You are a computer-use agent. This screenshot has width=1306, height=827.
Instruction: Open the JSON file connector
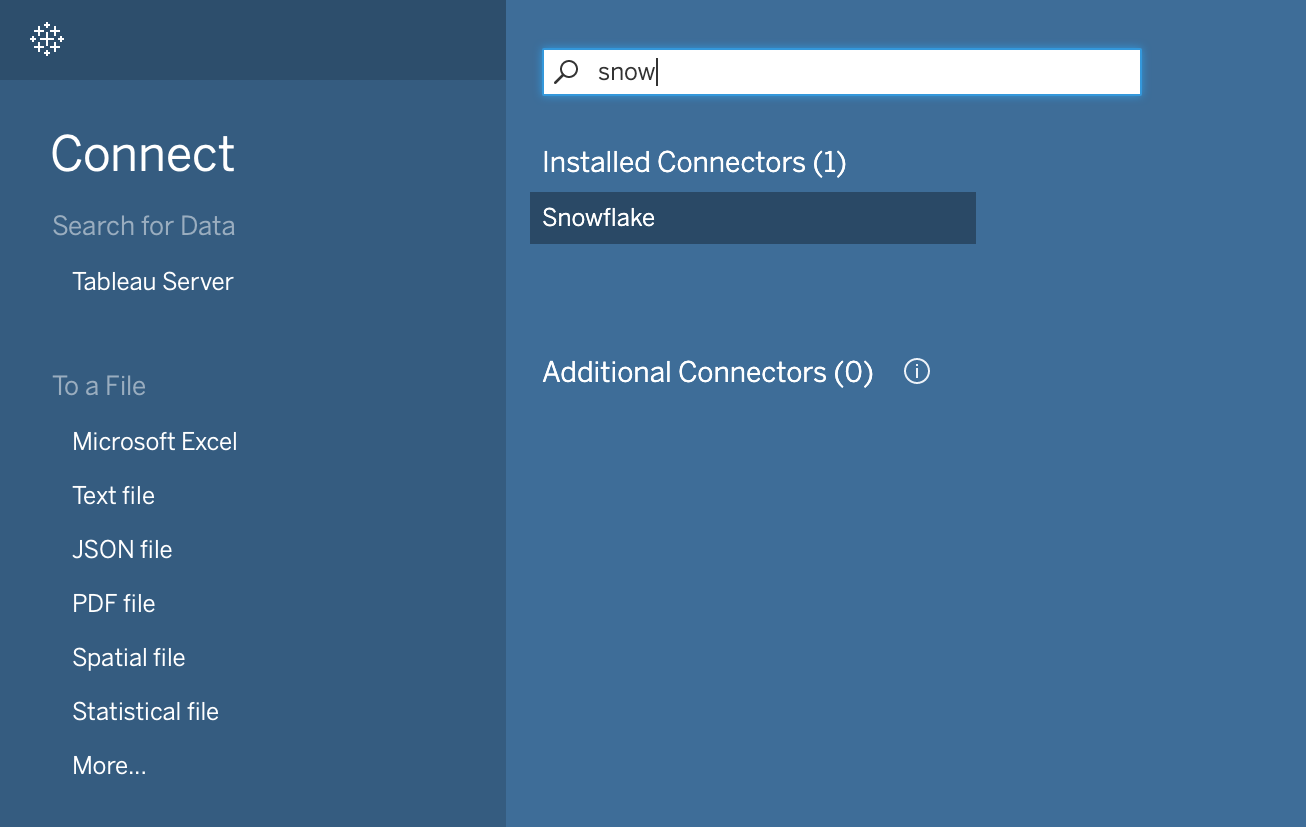pos(122,550)
